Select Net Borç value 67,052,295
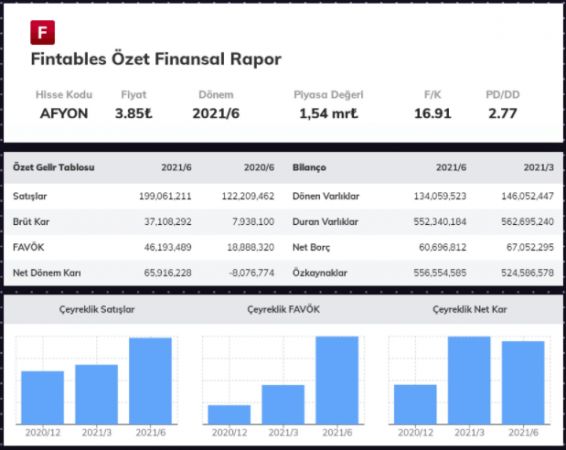 click(x=530, y=248)
